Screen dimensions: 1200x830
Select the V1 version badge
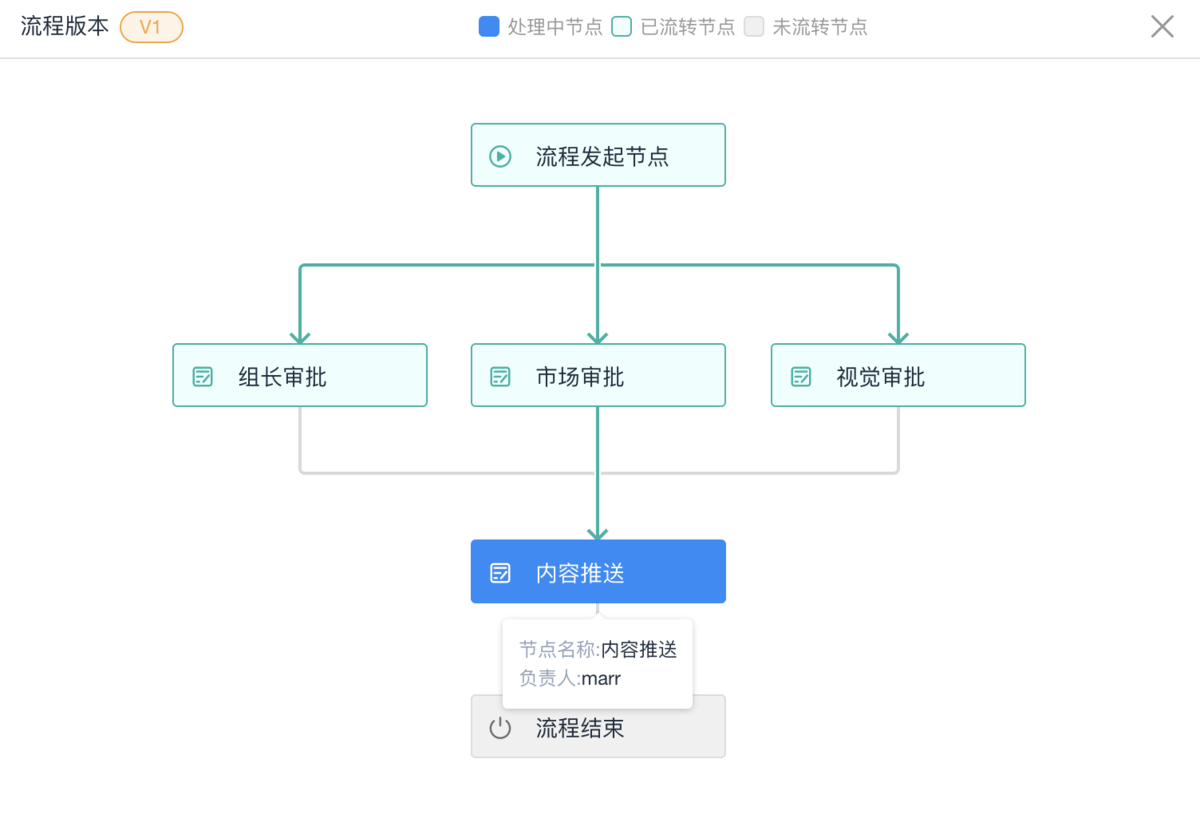point(151,27)
